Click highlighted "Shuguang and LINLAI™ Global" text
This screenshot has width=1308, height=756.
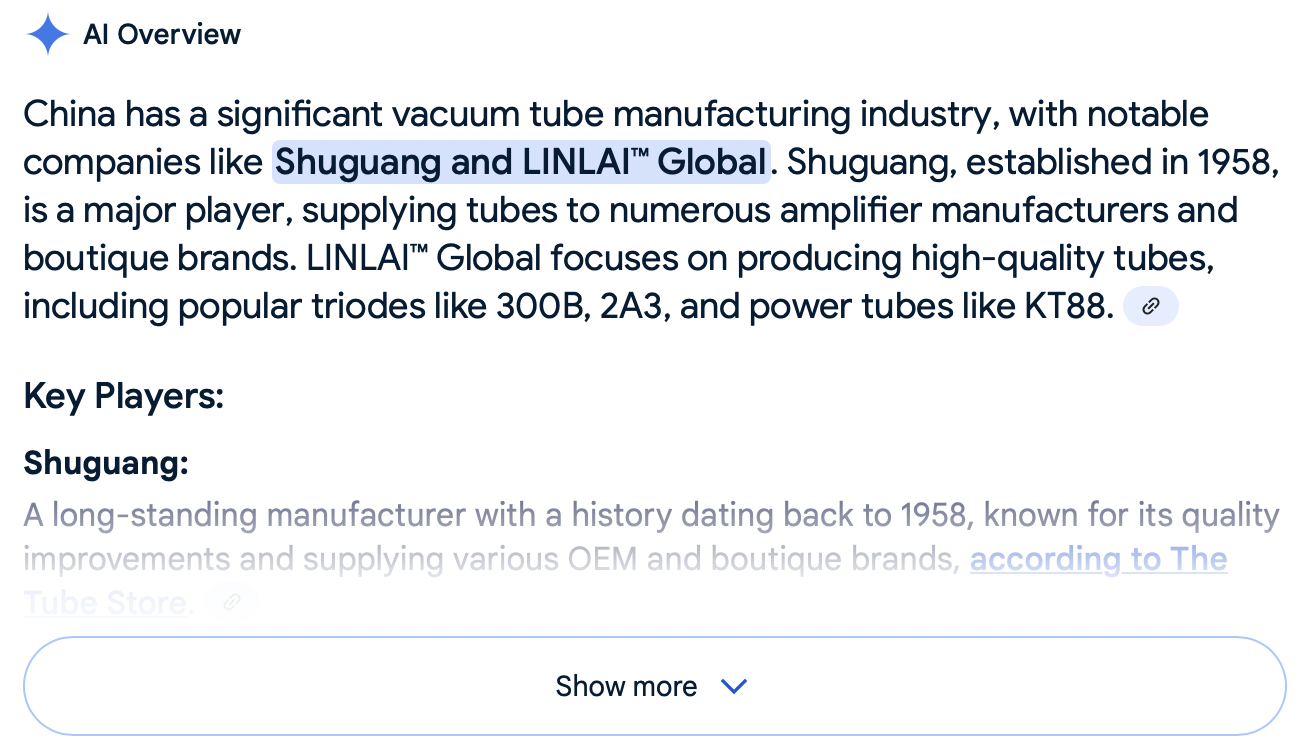[x=520, y=162]
